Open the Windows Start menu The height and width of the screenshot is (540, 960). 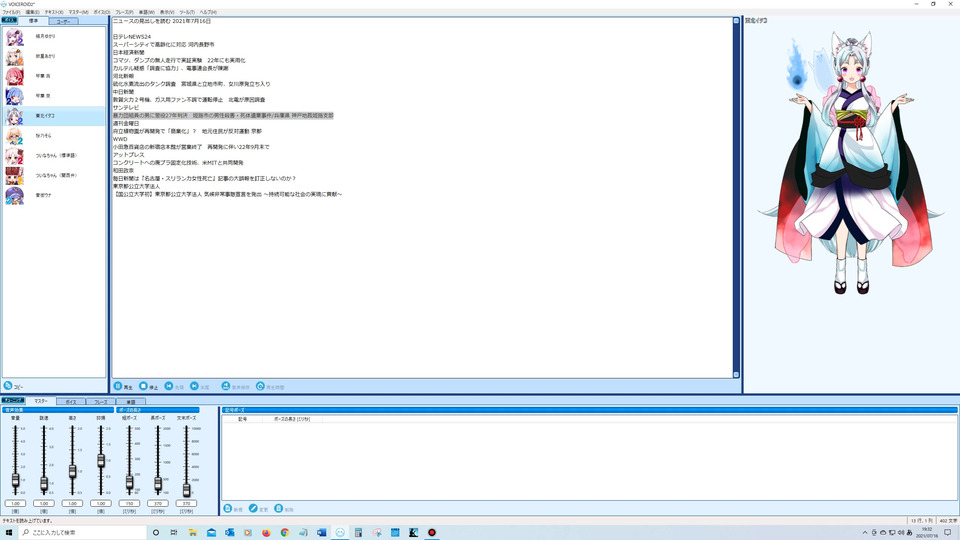[9, 533]
